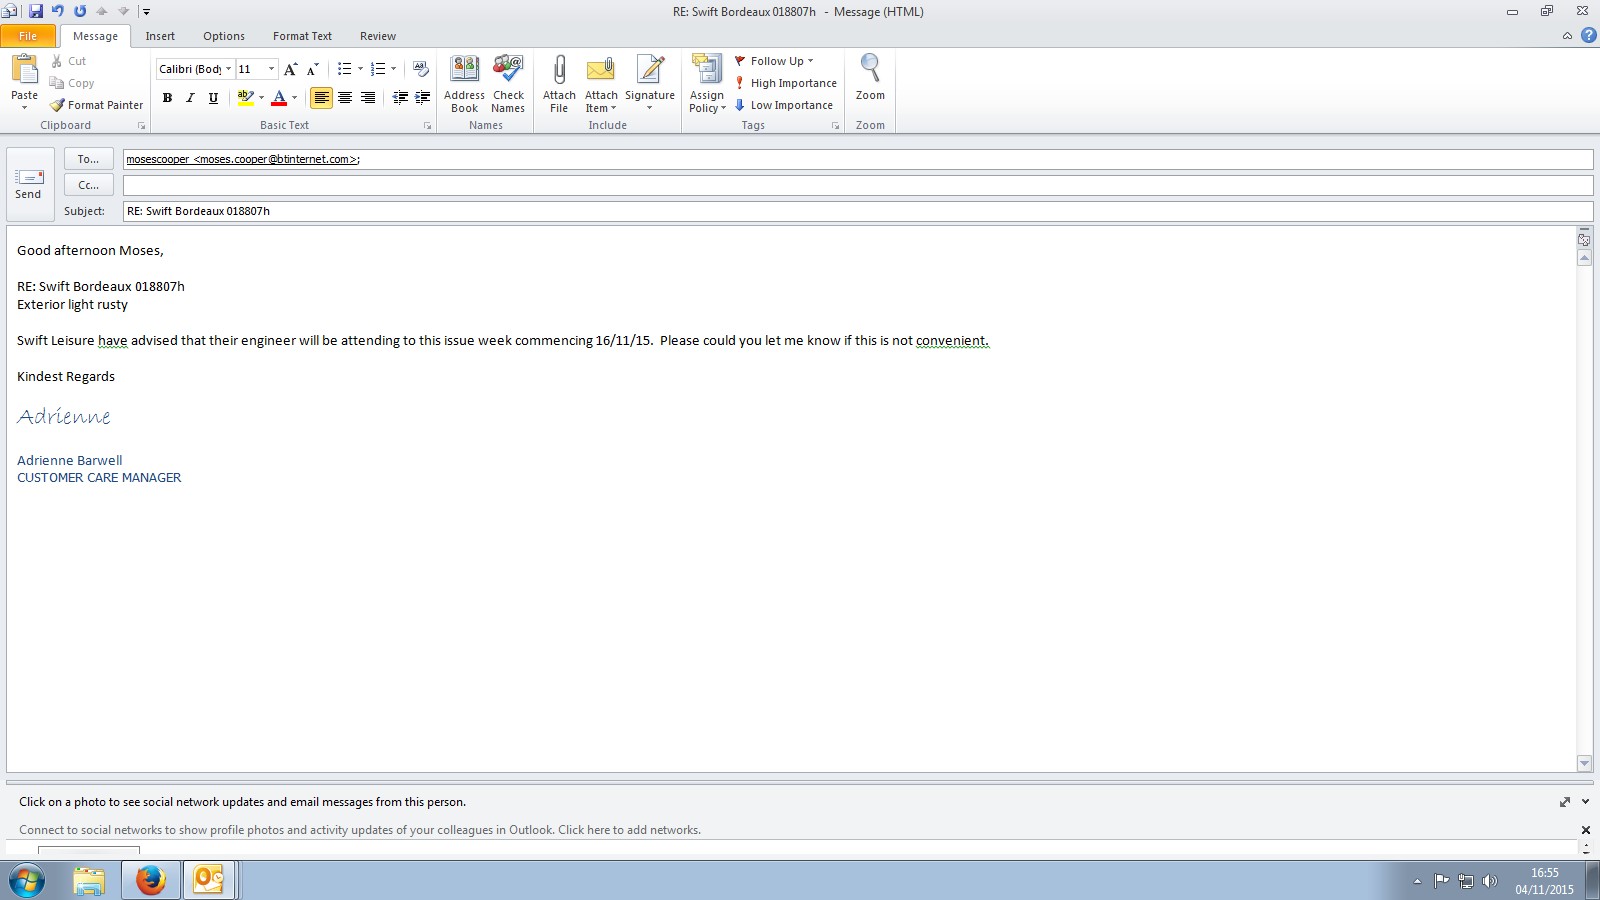Minimize the ribbon with the caret
Viewport: 1600px width, 900px height.
tap(1567, 36)
